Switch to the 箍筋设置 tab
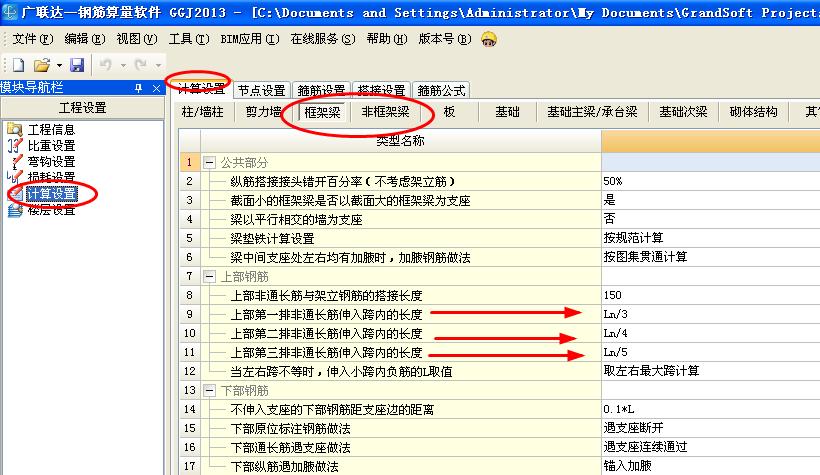 coord(322,91)
